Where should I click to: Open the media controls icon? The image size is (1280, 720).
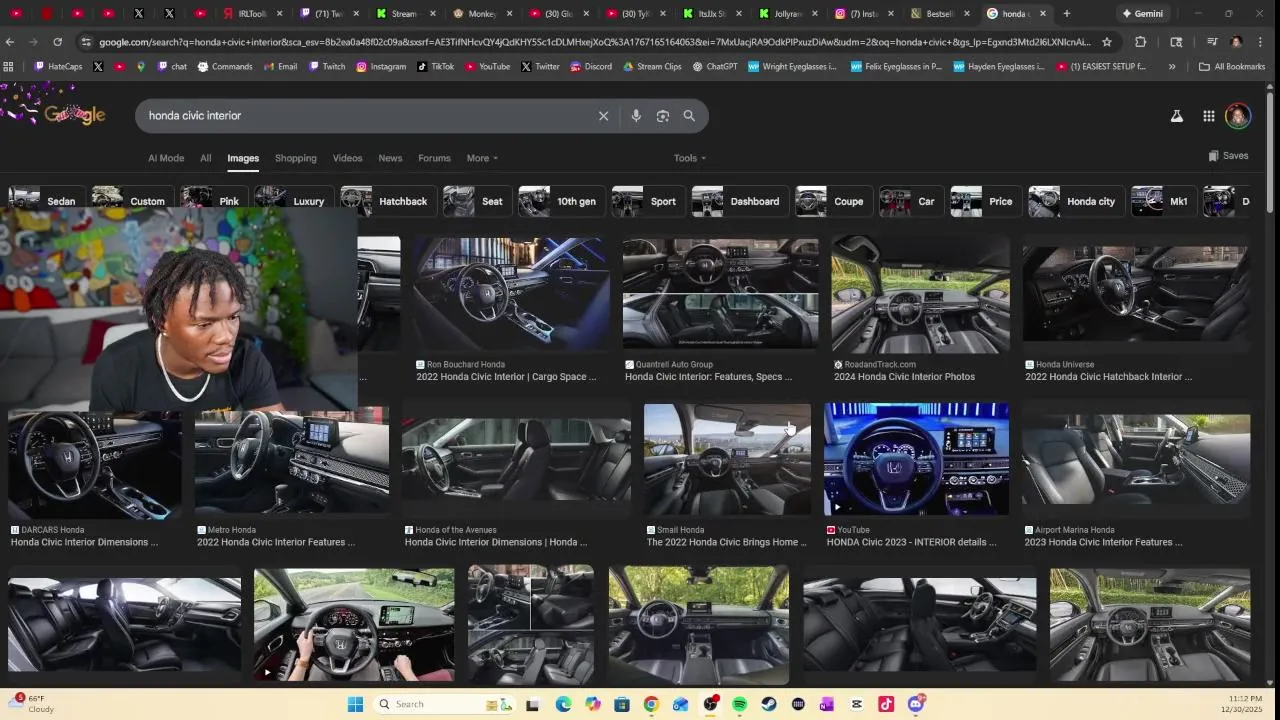1211,42
